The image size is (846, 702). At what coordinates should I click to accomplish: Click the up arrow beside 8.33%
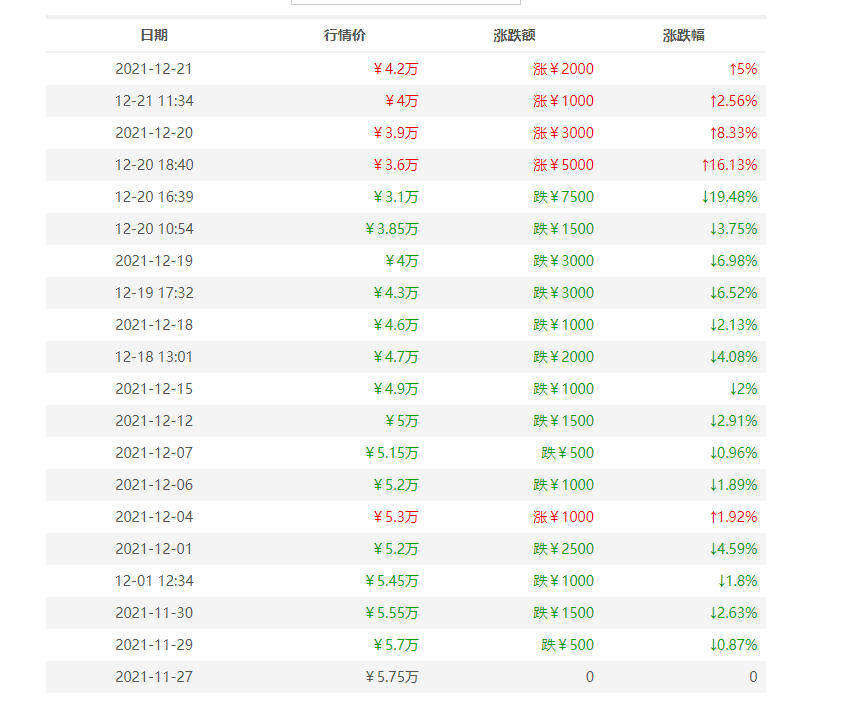[713, 133]
